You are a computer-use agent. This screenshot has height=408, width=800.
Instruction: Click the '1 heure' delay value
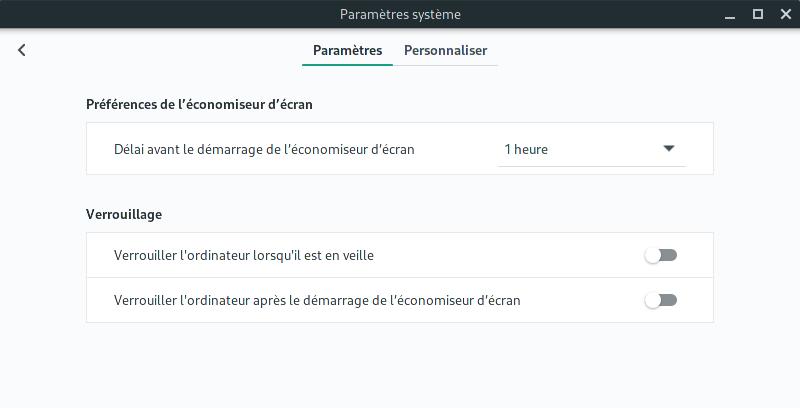pos(526,149)
